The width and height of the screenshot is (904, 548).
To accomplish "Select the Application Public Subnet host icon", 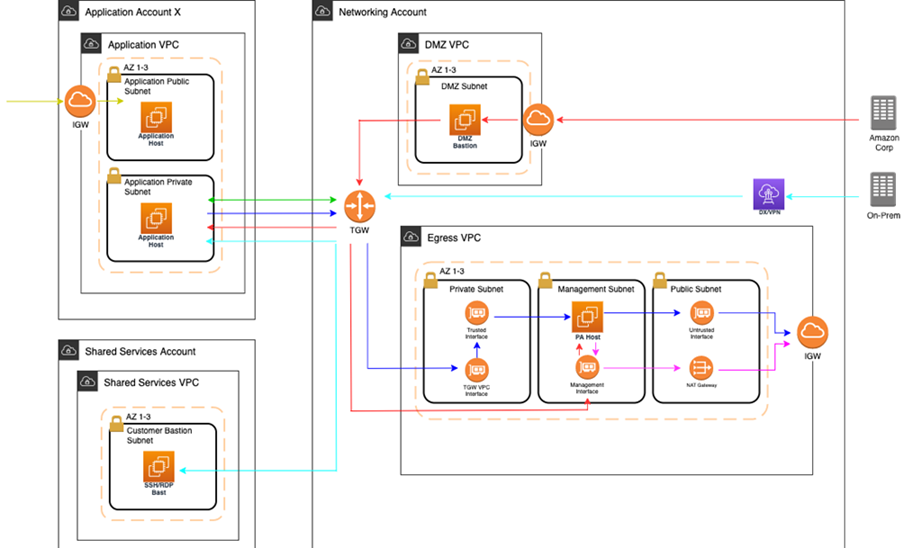I will (156, 115).
